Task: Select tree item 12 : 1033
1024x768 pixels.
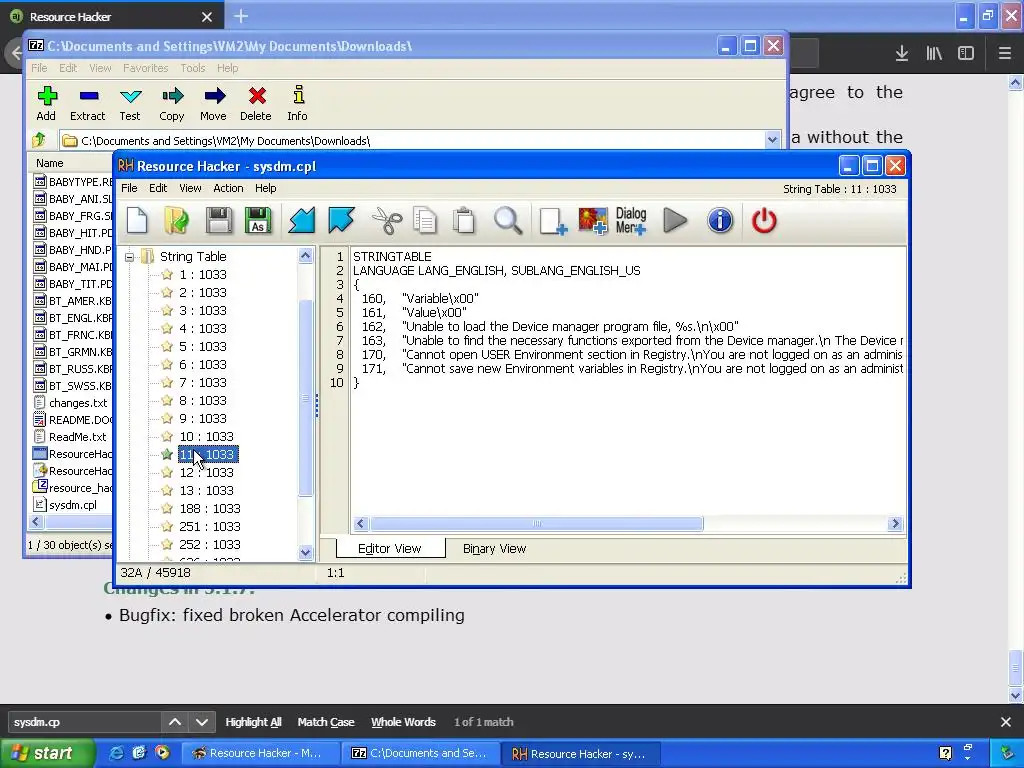Action: point(206,472)
